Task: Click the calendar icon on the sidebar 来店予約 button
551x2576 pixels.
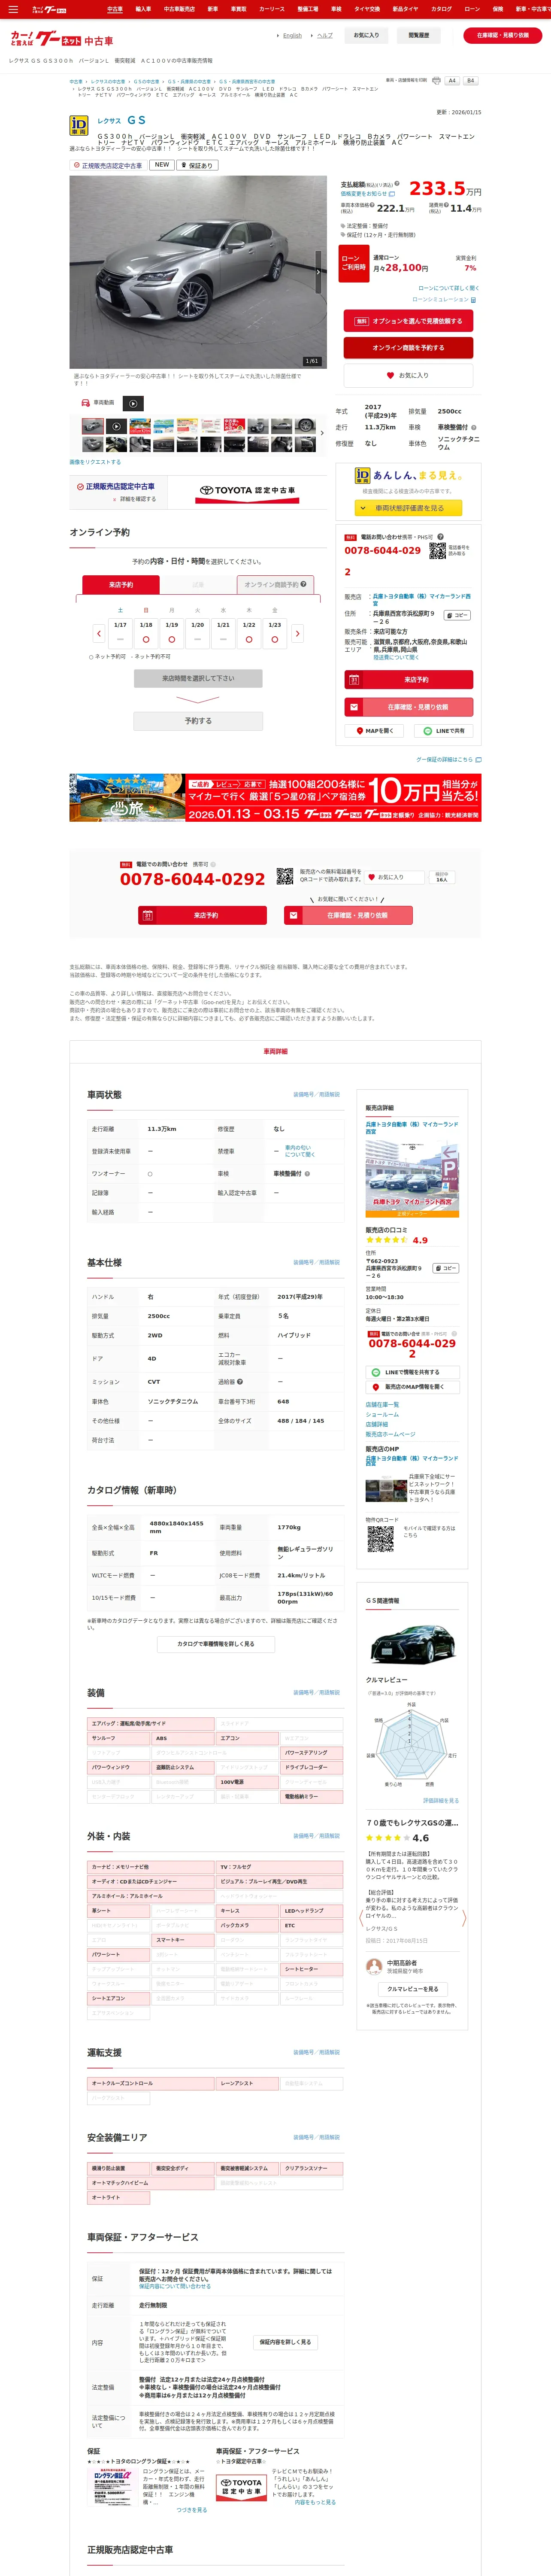Action: [353, 679]
